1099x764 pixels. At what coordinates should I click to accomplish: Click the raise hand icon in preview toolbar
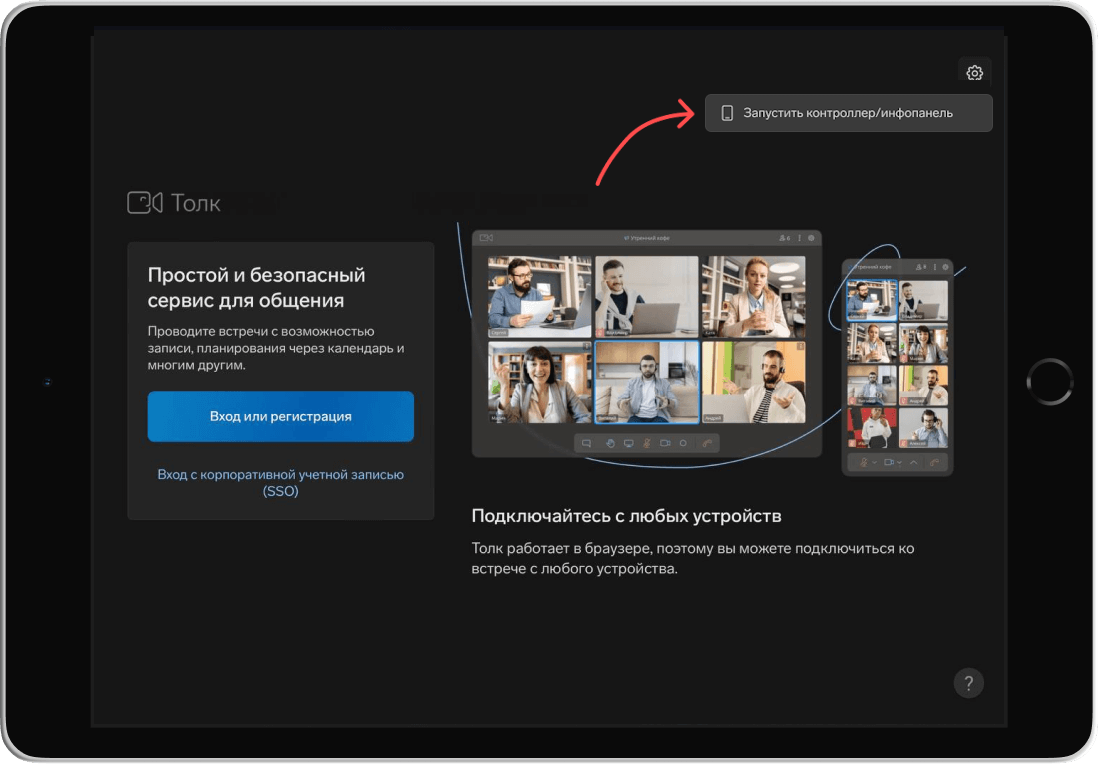click(608, 443)
